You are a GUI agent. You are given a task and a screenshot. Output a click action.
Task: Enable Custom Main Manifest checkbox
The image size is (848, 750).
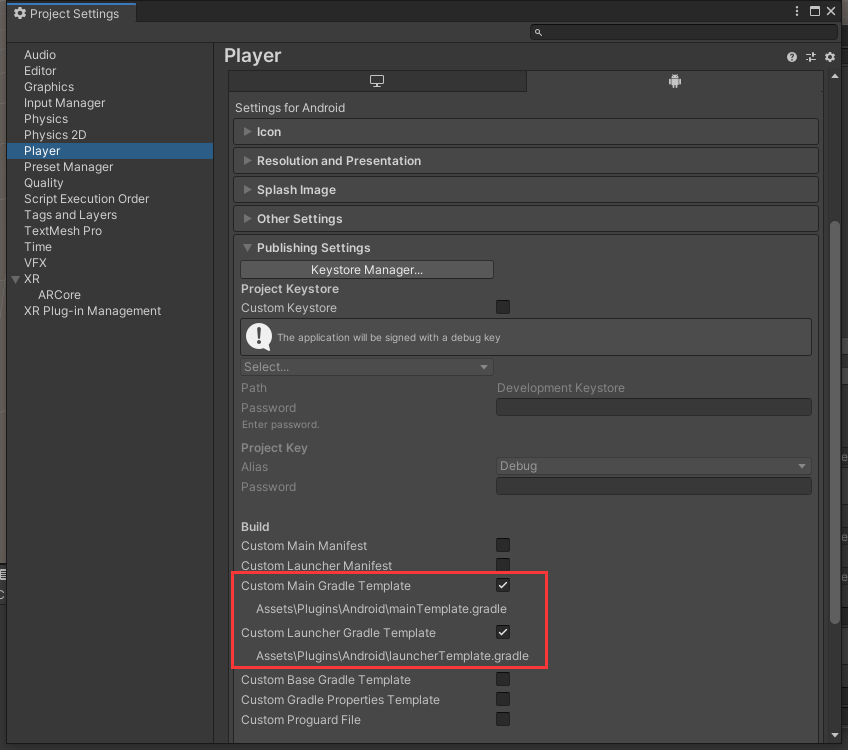pos(503,545)
